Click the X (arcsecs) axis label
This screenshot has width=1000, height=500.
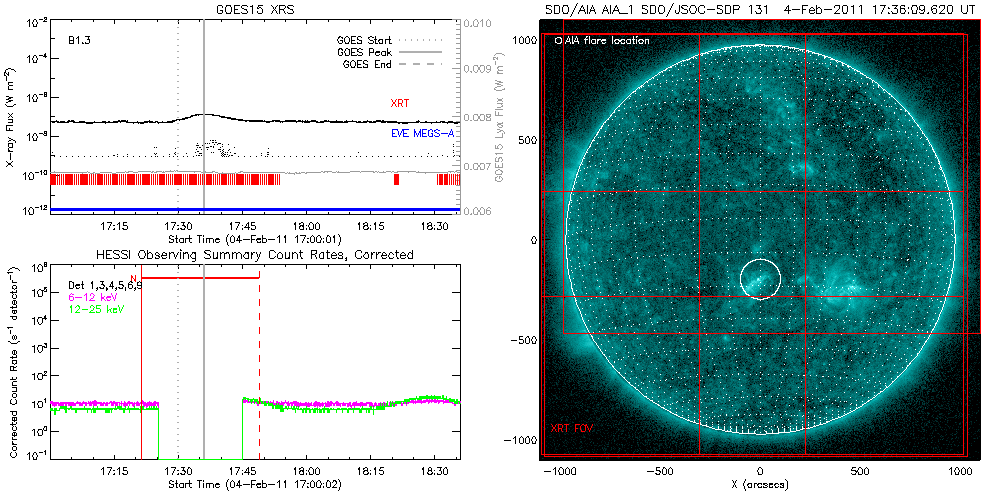(758, 483)
